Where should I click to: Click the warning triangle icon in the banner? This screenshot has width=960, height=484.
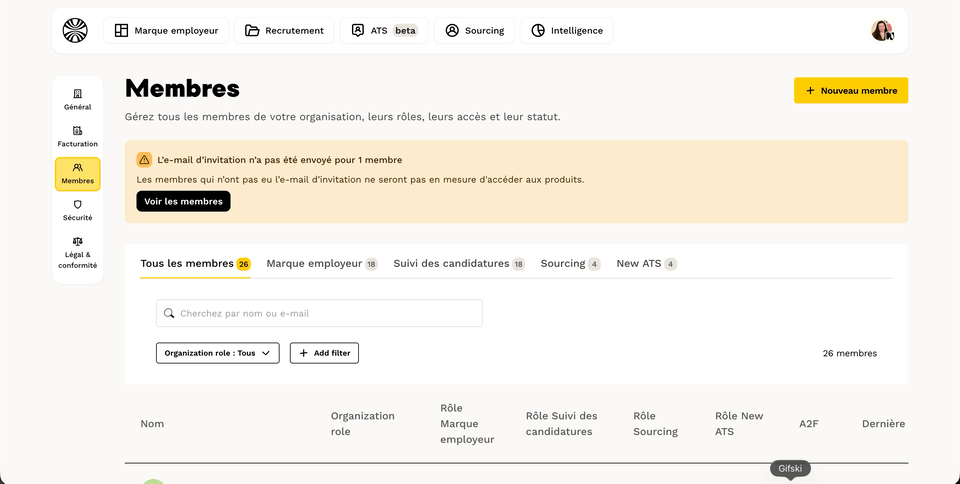tap(144, 160)
